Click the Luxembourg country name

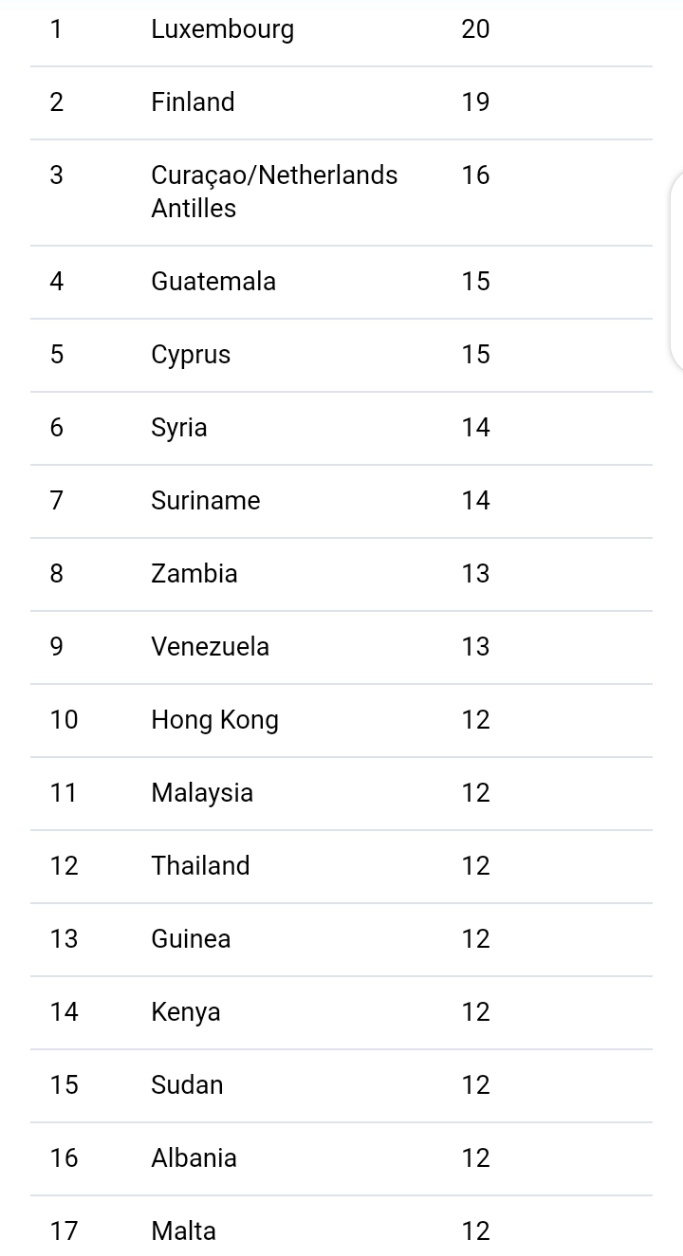[222, 30]
